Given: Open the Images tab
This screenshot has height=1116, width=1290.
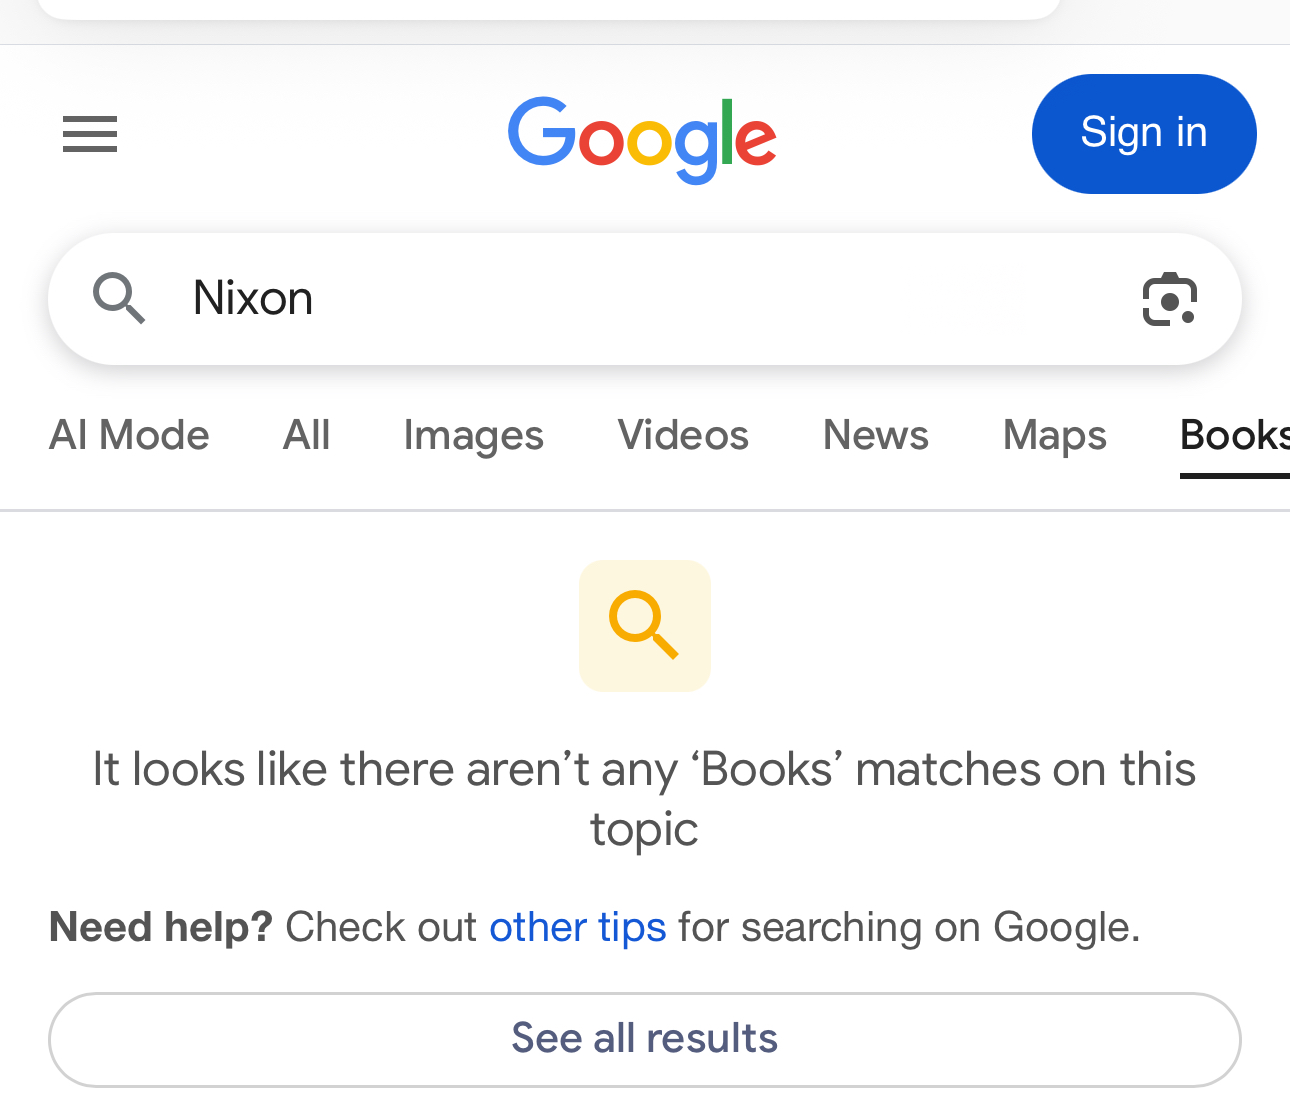Looking at the screenshot, I should [x=473, y=436].
